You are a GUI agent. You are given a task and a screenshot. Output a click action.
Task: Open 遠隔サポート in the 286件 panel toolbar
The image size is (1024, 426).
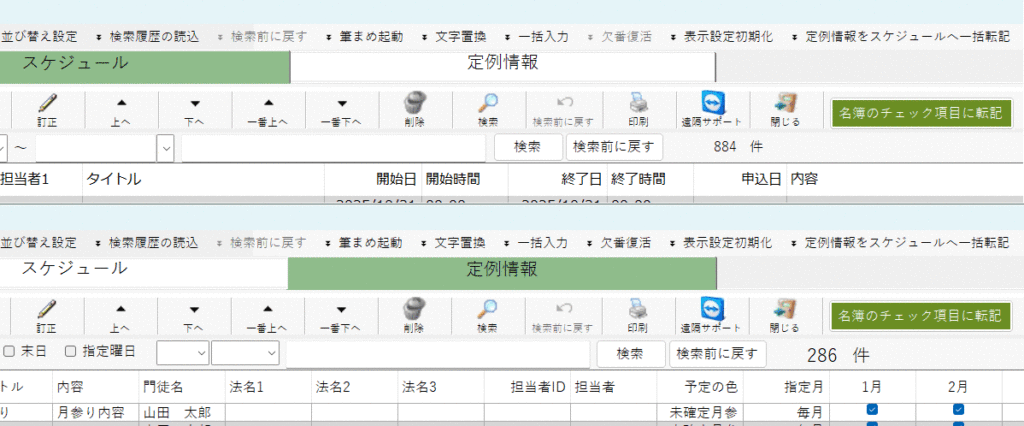pos(711,314)
